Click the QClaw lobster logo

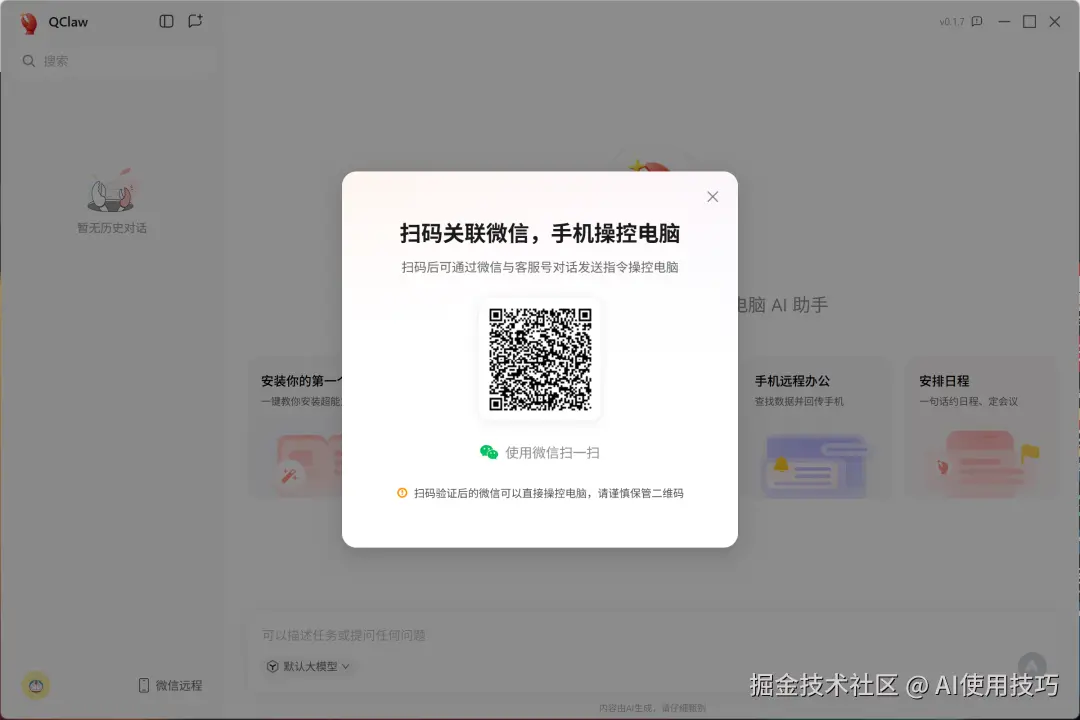click(x=29, y=23)
